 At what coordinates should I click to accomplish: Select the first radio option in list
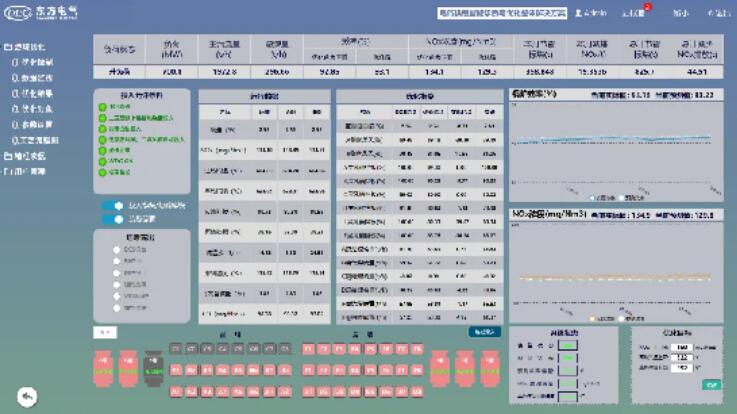tap(117, 248)
